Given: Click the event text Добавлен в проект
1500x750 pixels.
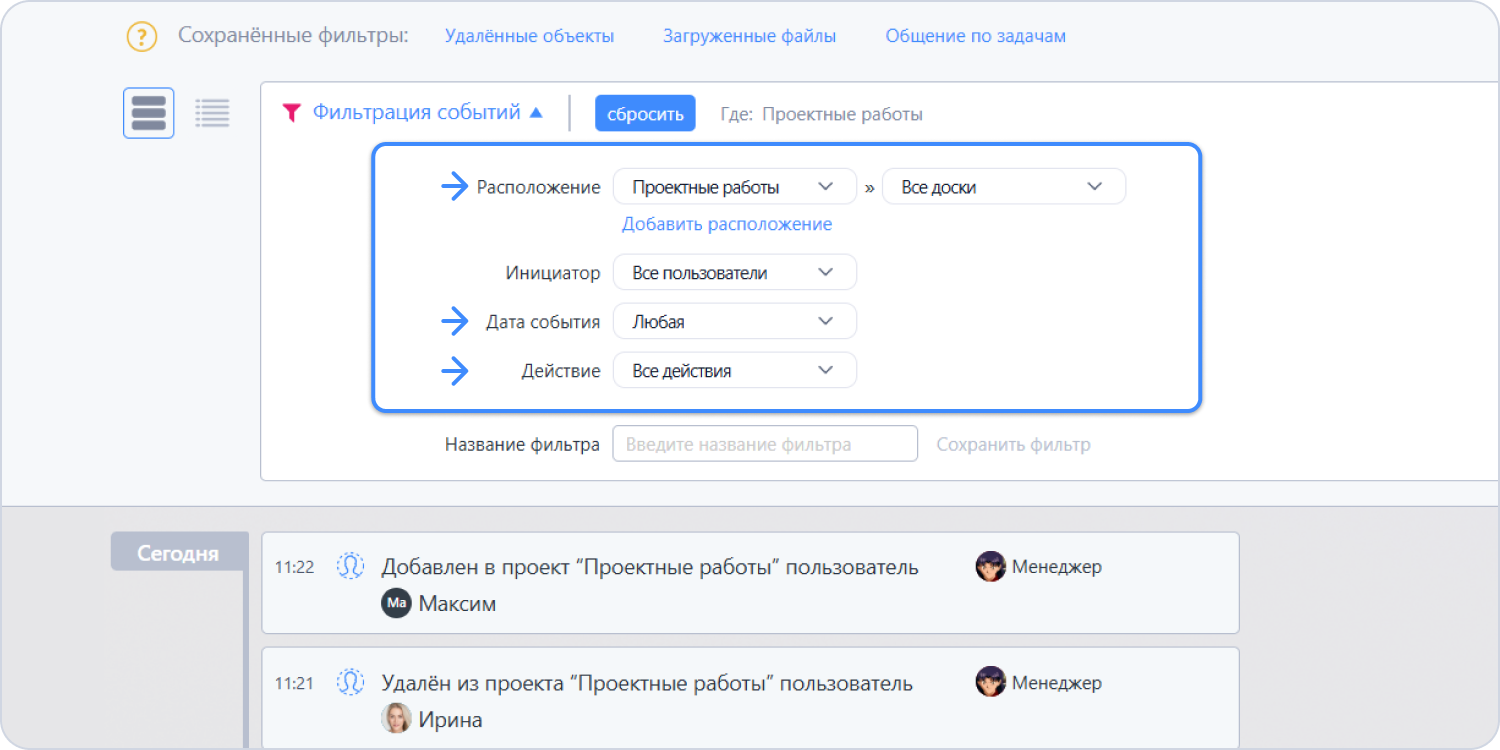Looking at the screenshot, I should point(650,567).
